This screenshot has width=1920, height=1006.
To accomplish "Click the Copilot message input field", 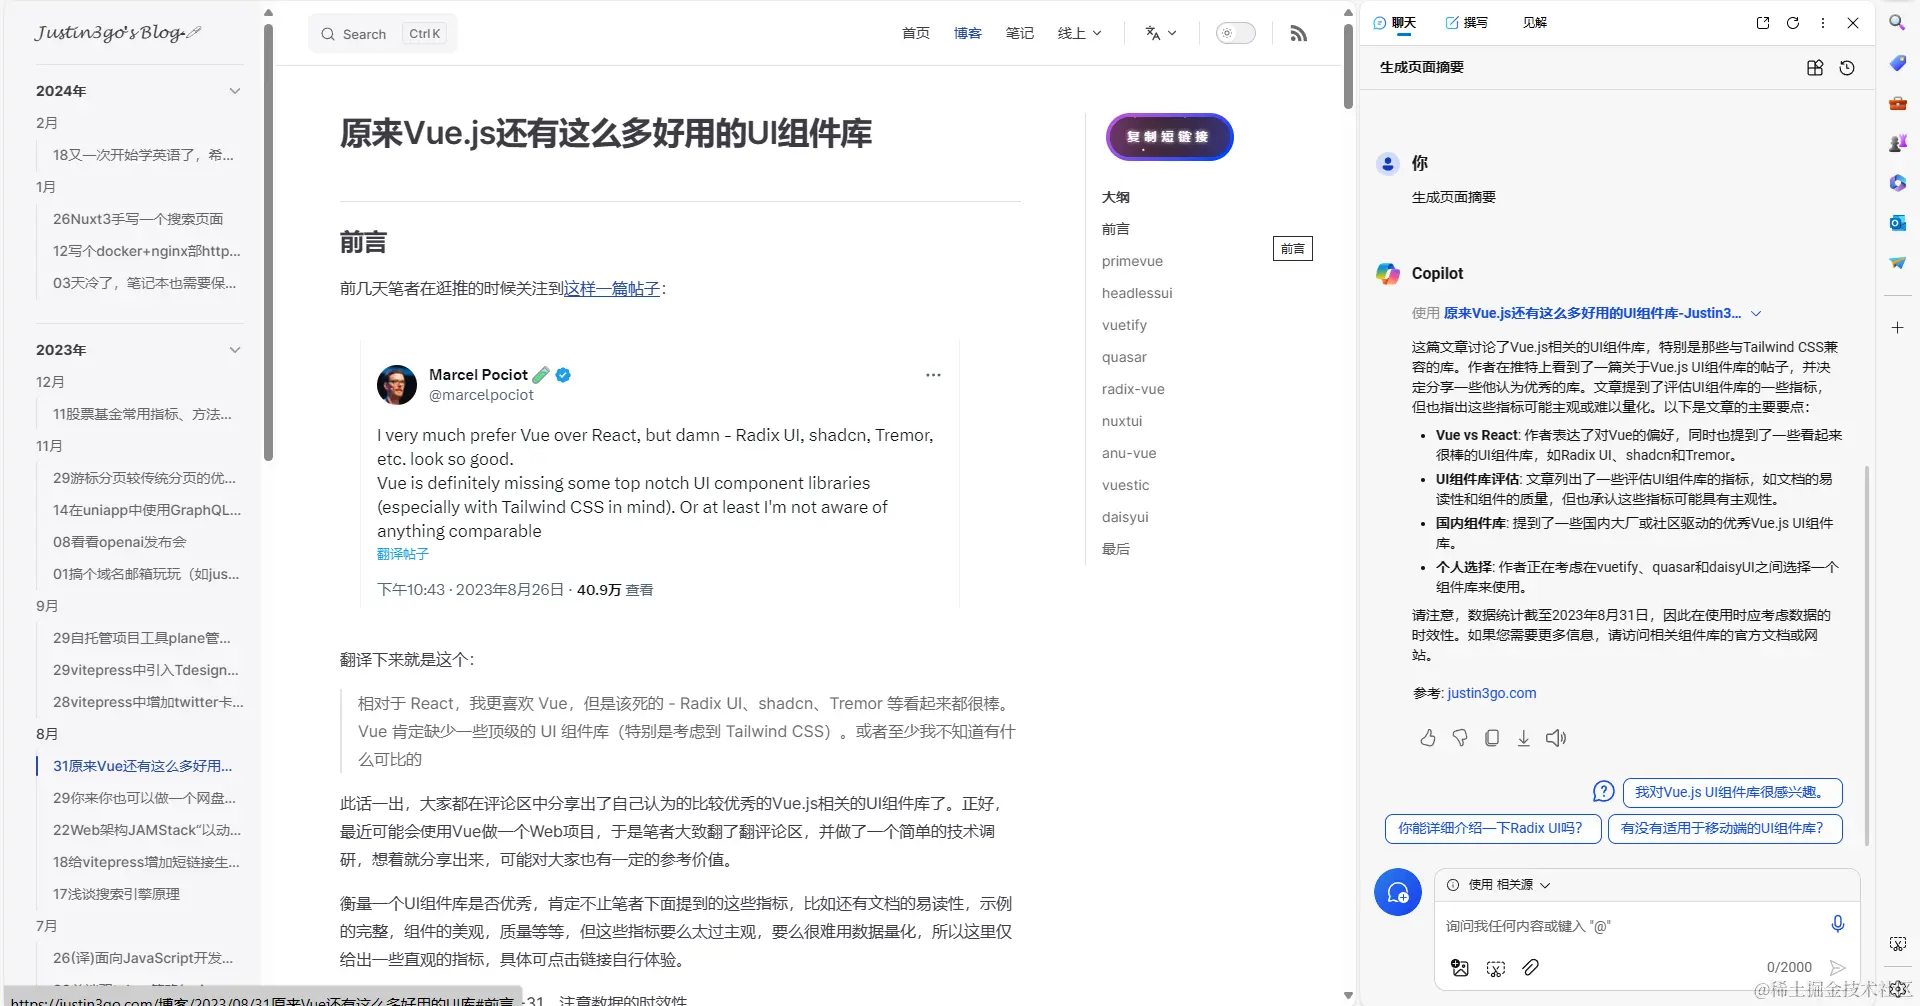I will coord(1632,926).
